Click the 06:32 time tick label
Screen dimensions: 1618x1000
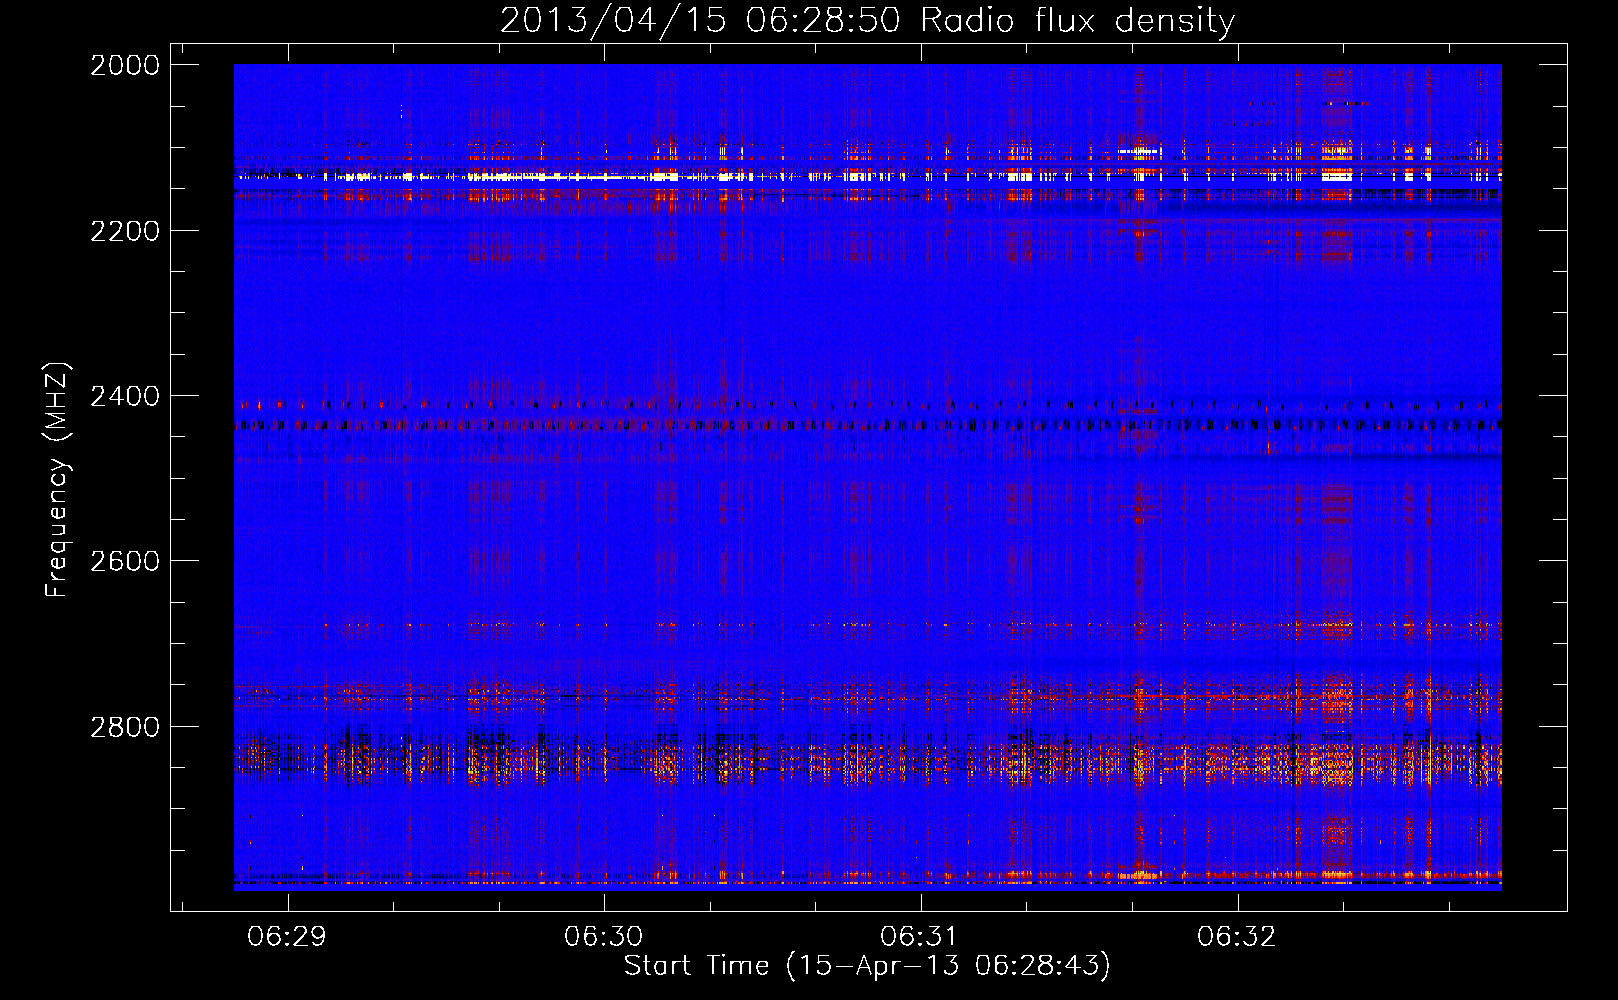tap(1237, 937)
